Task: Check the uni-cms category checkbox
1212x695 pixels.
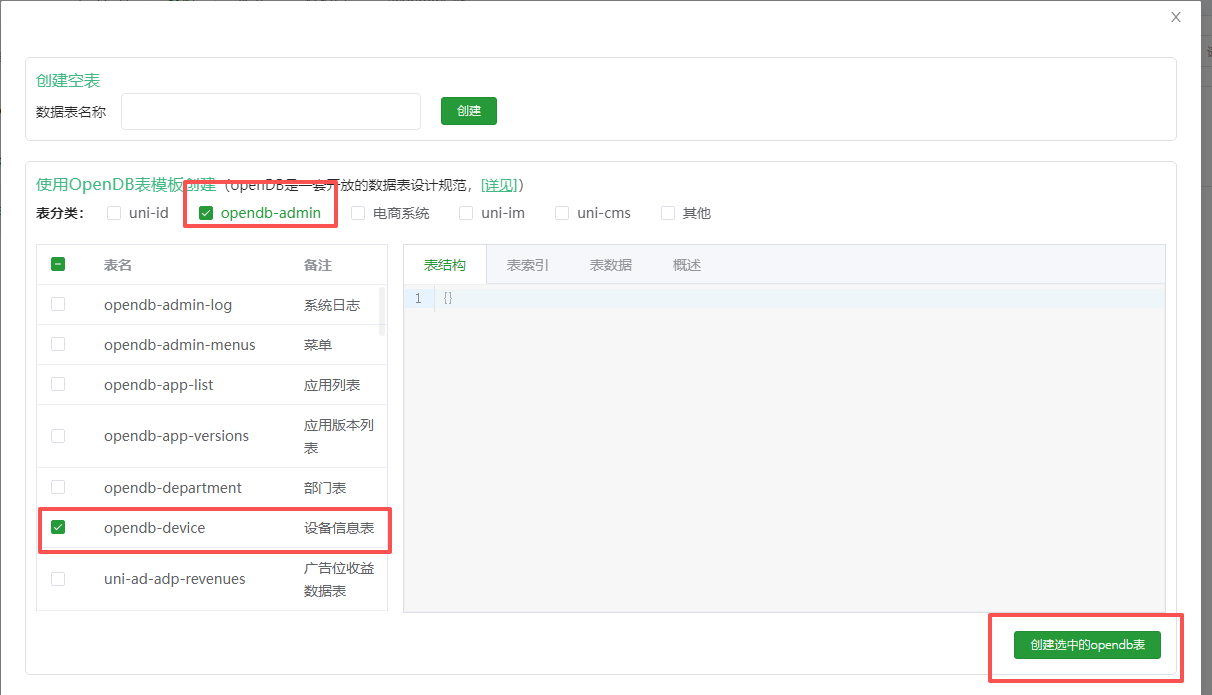Action: tap(562, 213)
